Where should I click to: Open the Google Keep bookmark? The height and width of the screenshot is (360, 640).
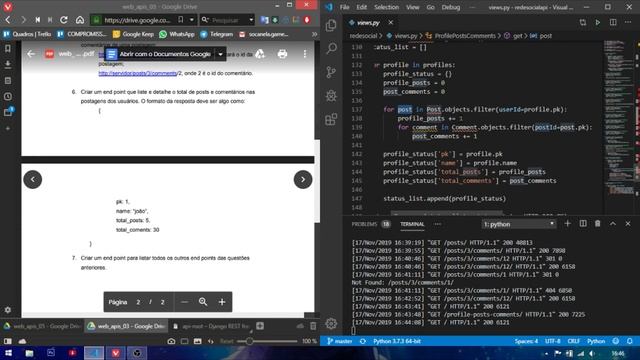point(133,34)
